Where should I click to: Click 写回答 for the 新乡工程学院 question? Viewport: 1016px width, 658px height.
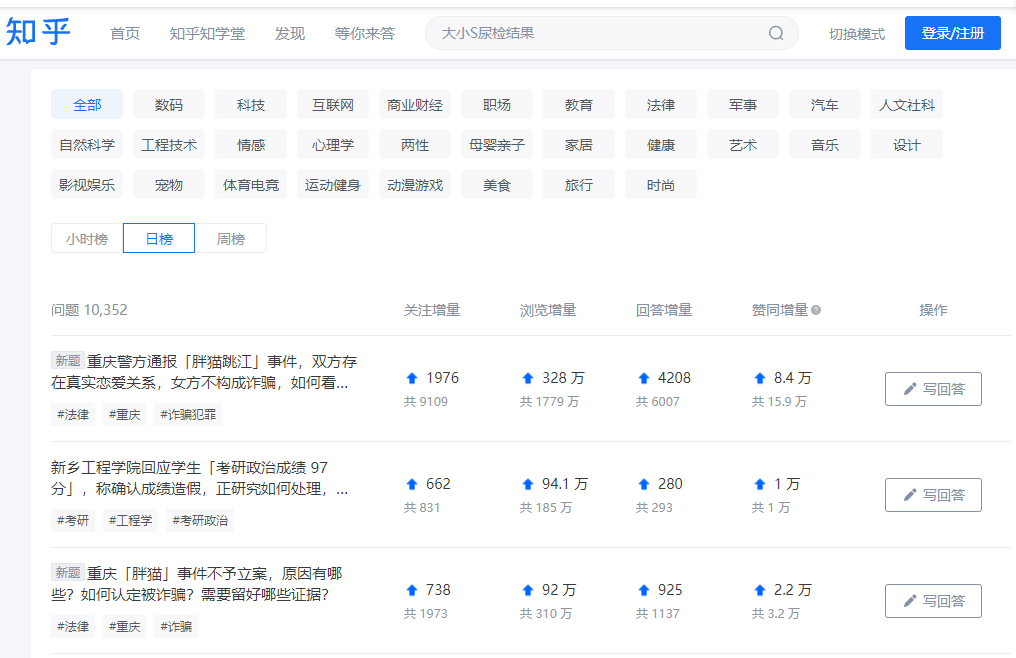point(933,495)
